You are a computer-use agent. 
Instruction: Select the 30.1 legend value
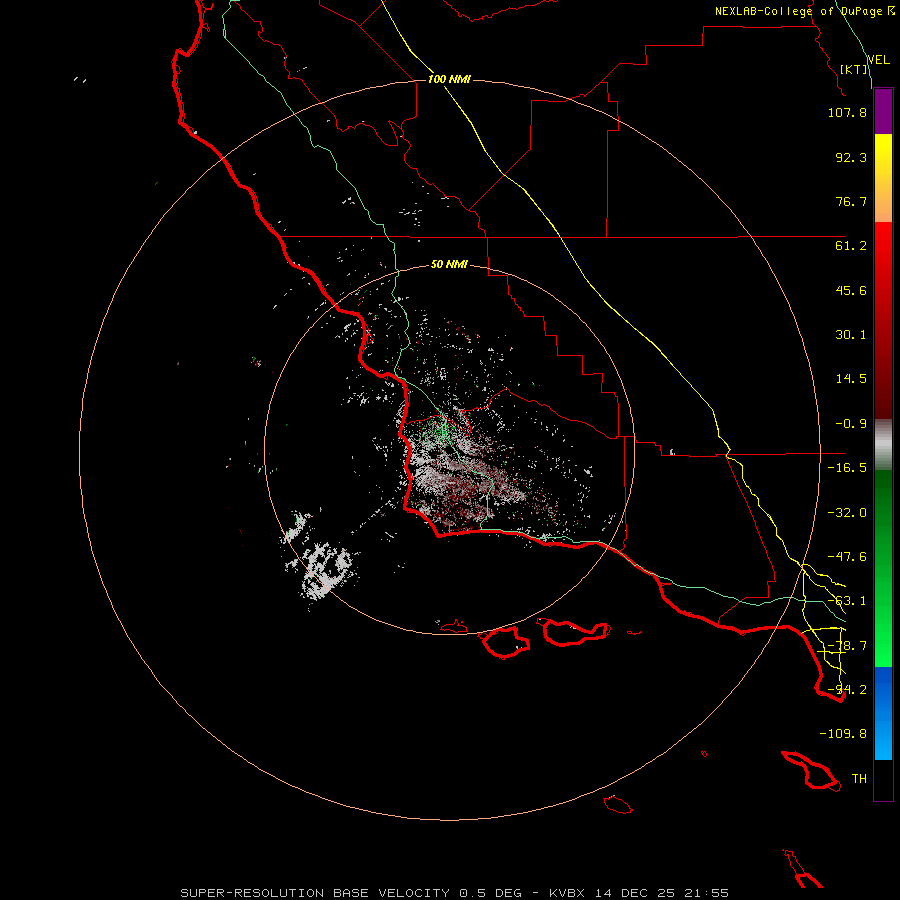(851, 335)
